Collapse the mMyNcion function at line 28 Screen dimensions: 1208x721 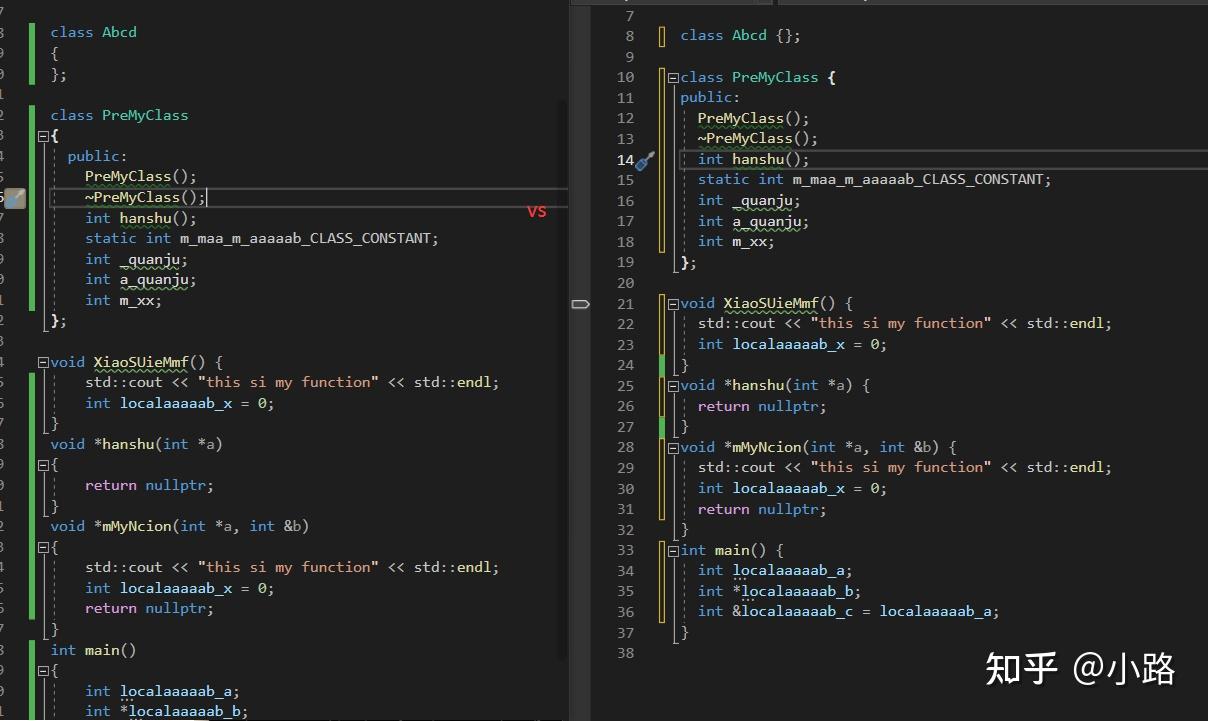click(673, 447)
